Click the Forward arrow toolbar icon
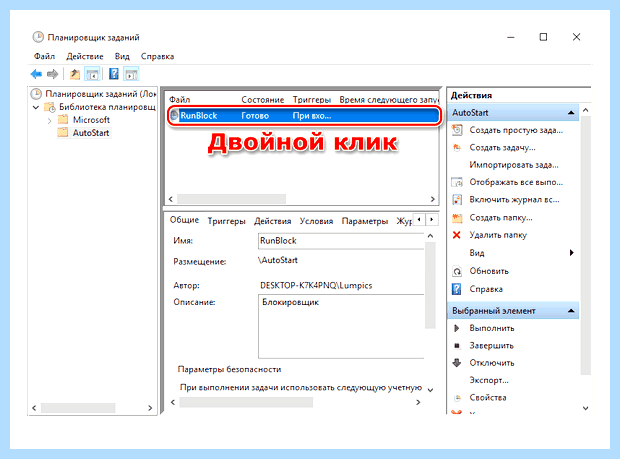The height and width of the screenshot is (459, 620). coord(52,74)
